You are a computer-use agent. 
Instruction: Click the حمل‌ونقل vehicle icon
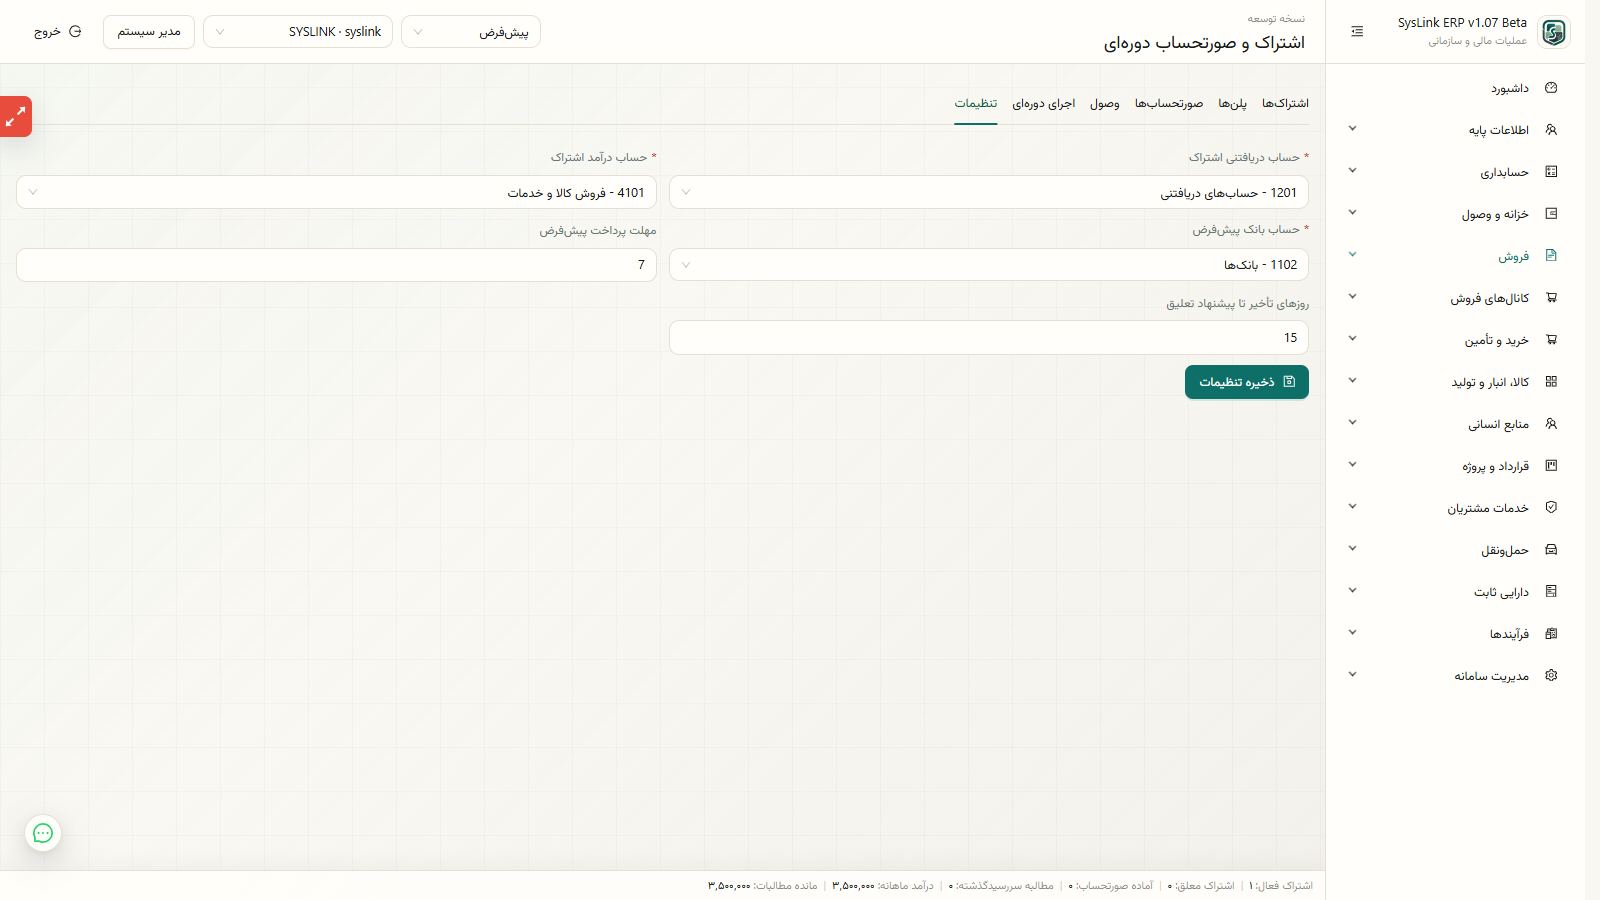[x=1551, y=550]
